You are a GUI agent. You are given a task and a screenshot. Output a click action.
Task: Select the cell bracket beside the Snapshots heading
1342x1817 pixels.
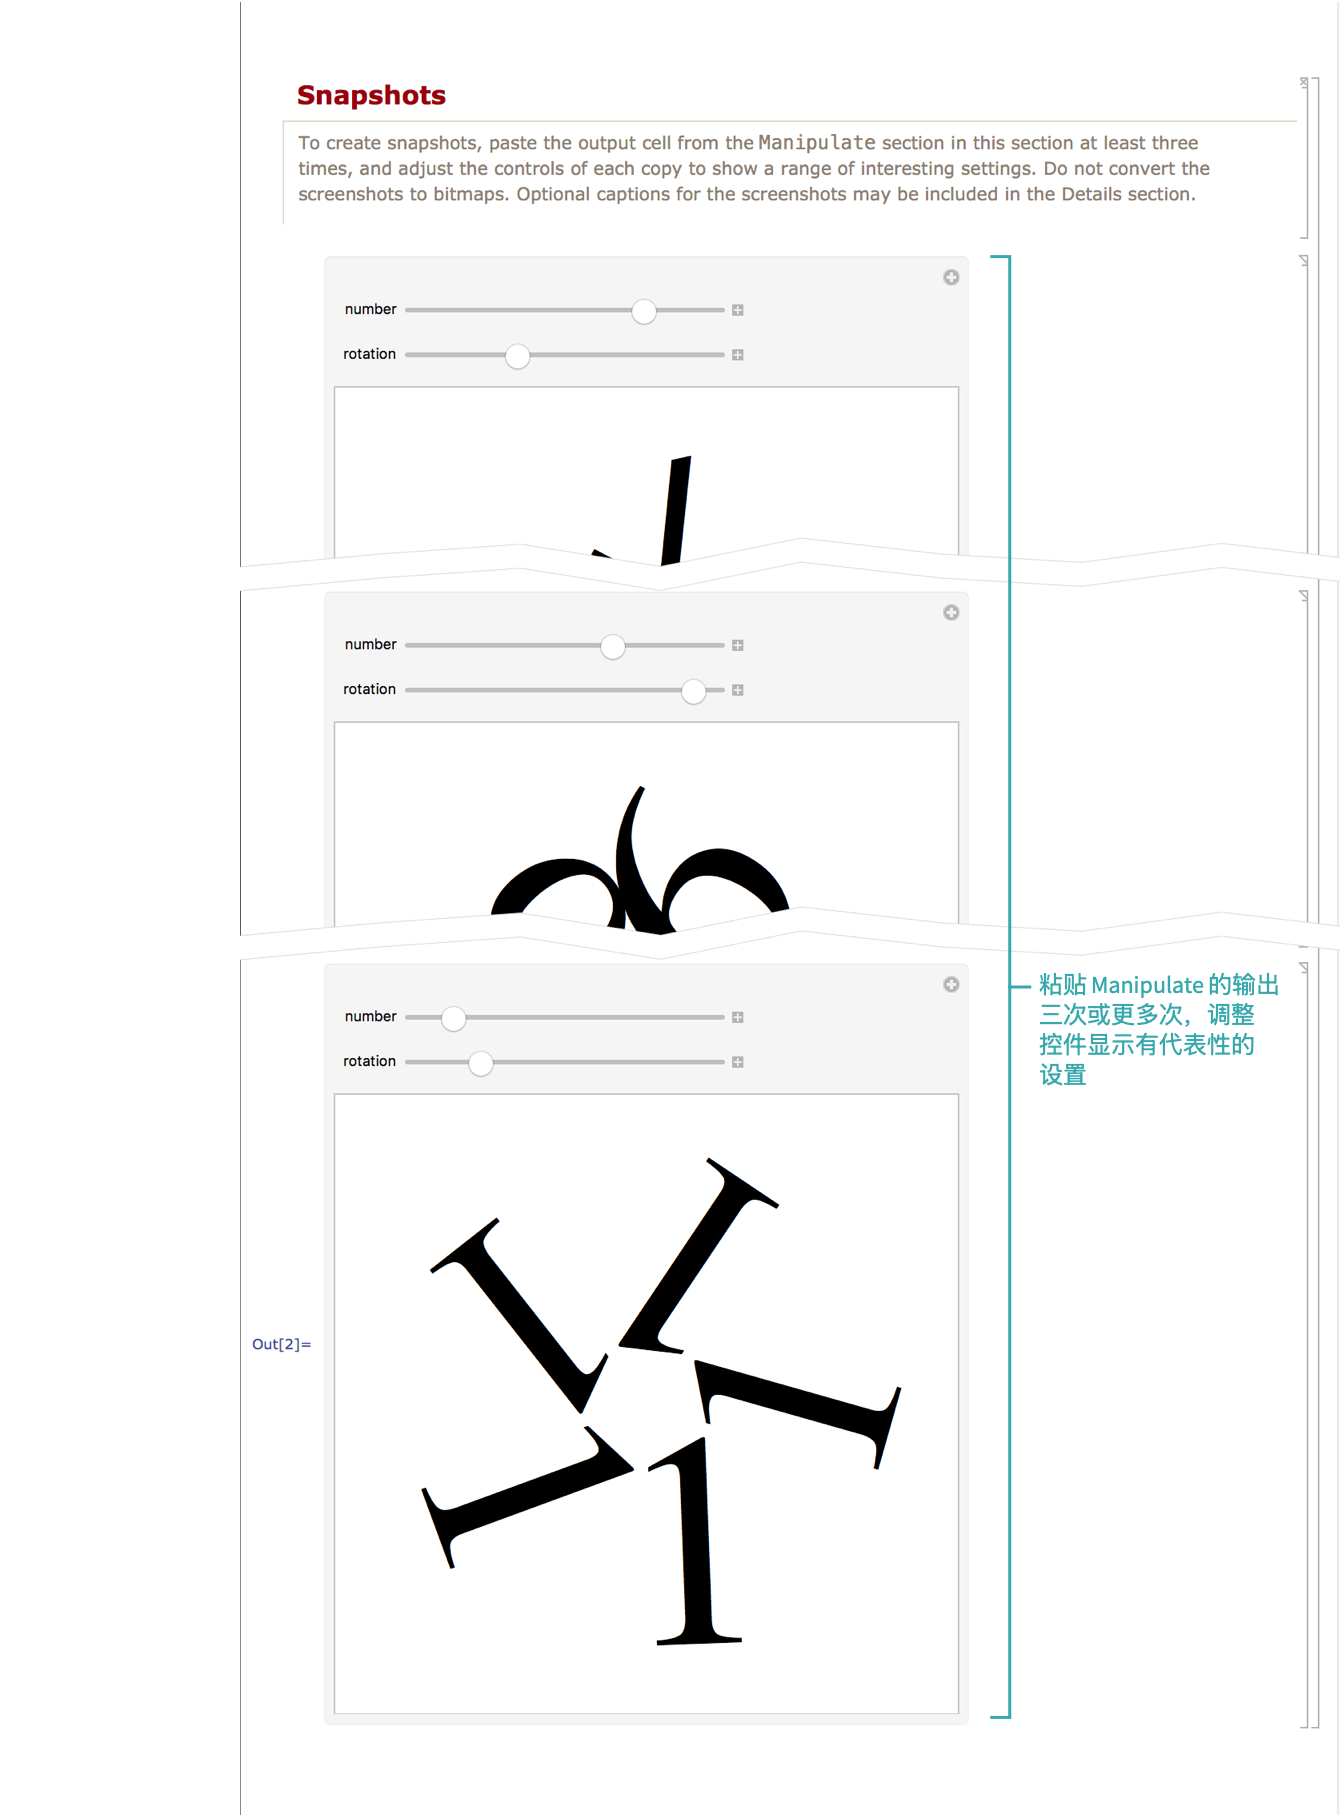pyautogui.click(x=1305, y=158)
